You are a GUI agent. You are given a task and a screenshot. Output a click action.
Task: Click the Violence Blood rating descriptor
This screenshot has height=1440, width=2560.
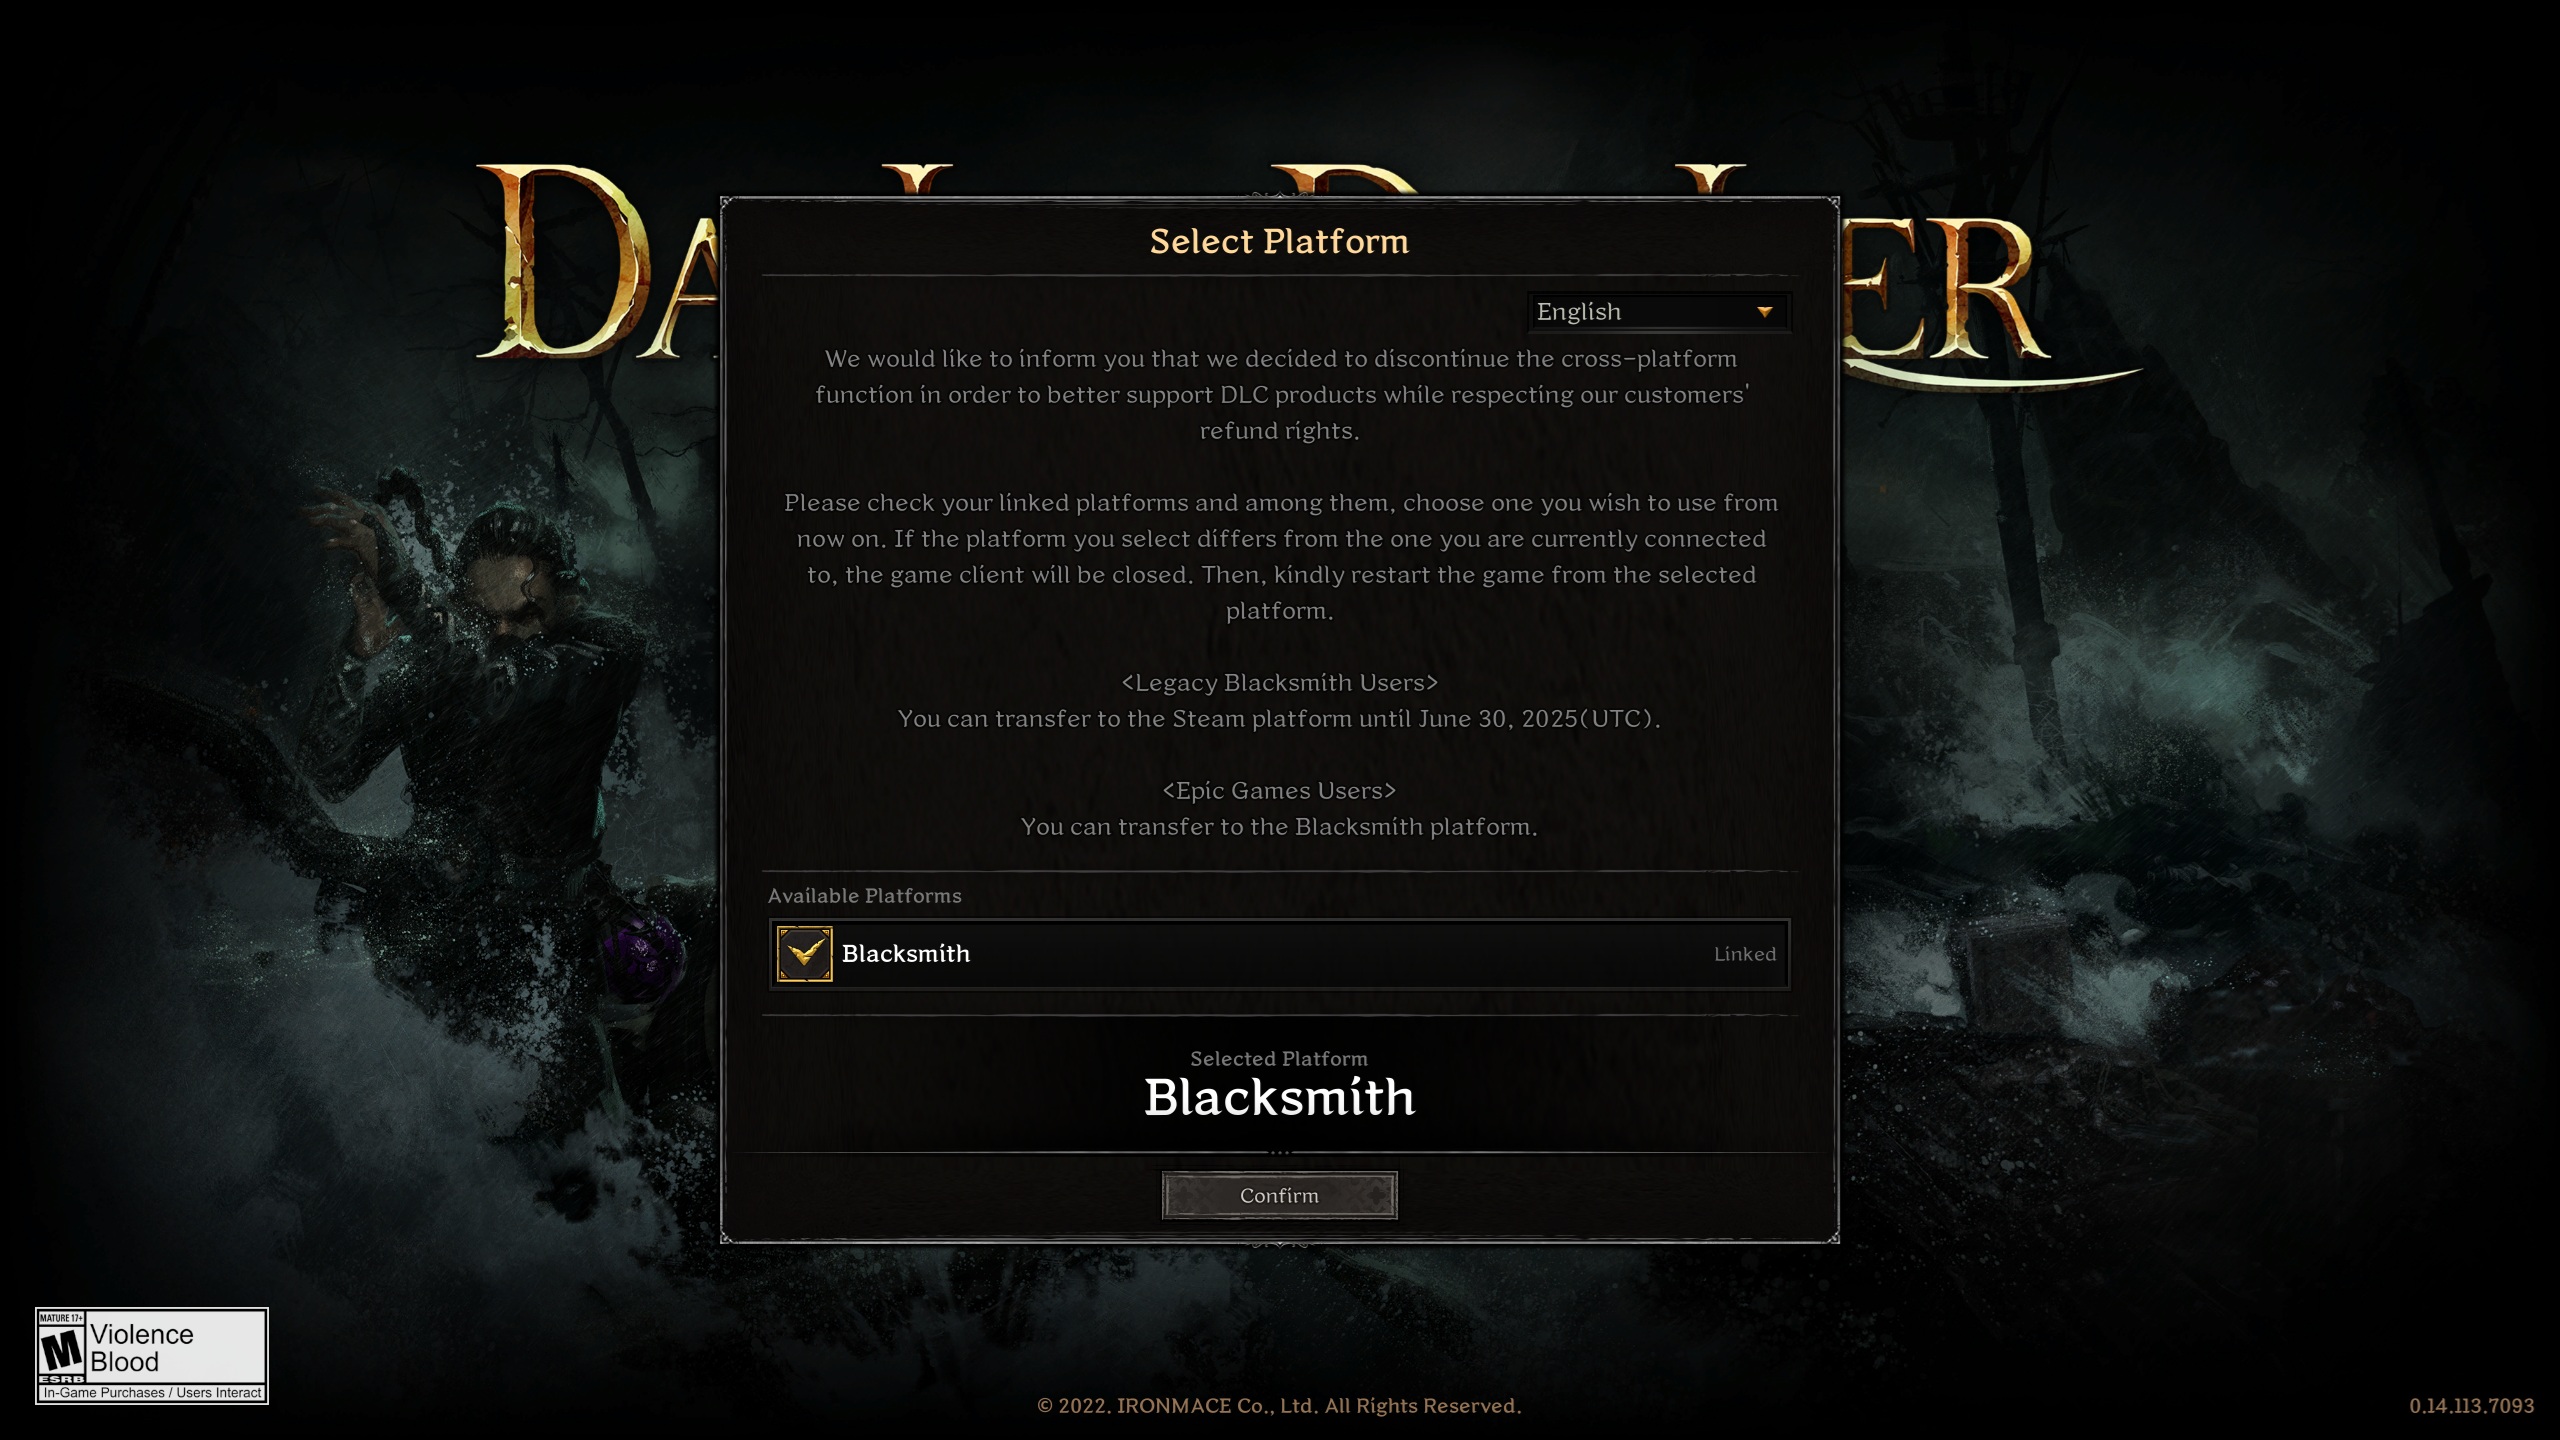click(142, 1348)
